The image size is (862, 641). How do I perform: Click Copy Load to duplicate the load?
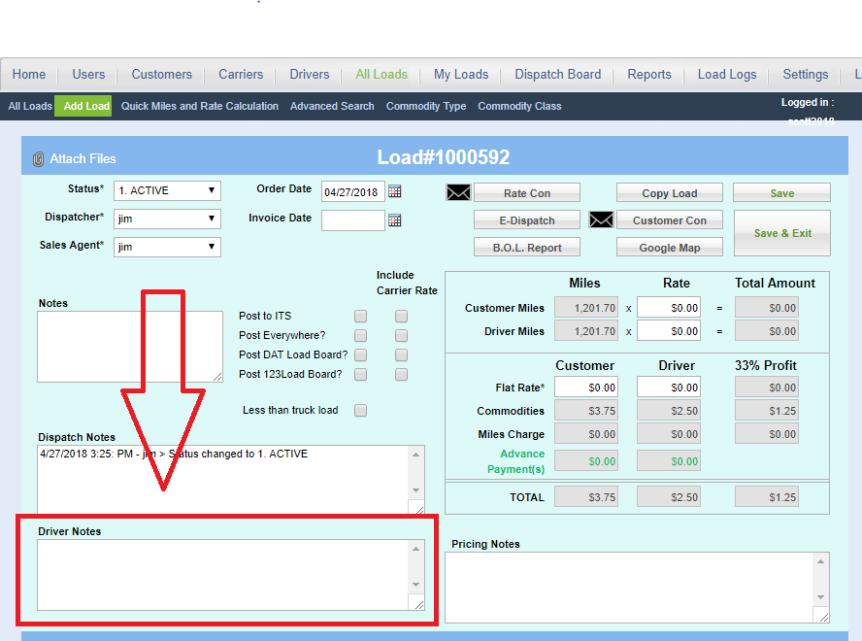[x=669, y=192]
